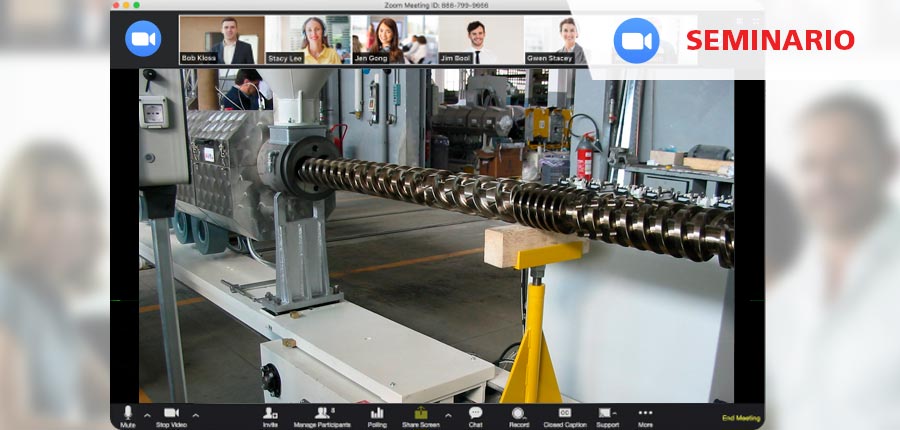Viewport: 900px width, 430px height.
Task: Open video options arrow beside Stop Video
Action: coord(195,415)
